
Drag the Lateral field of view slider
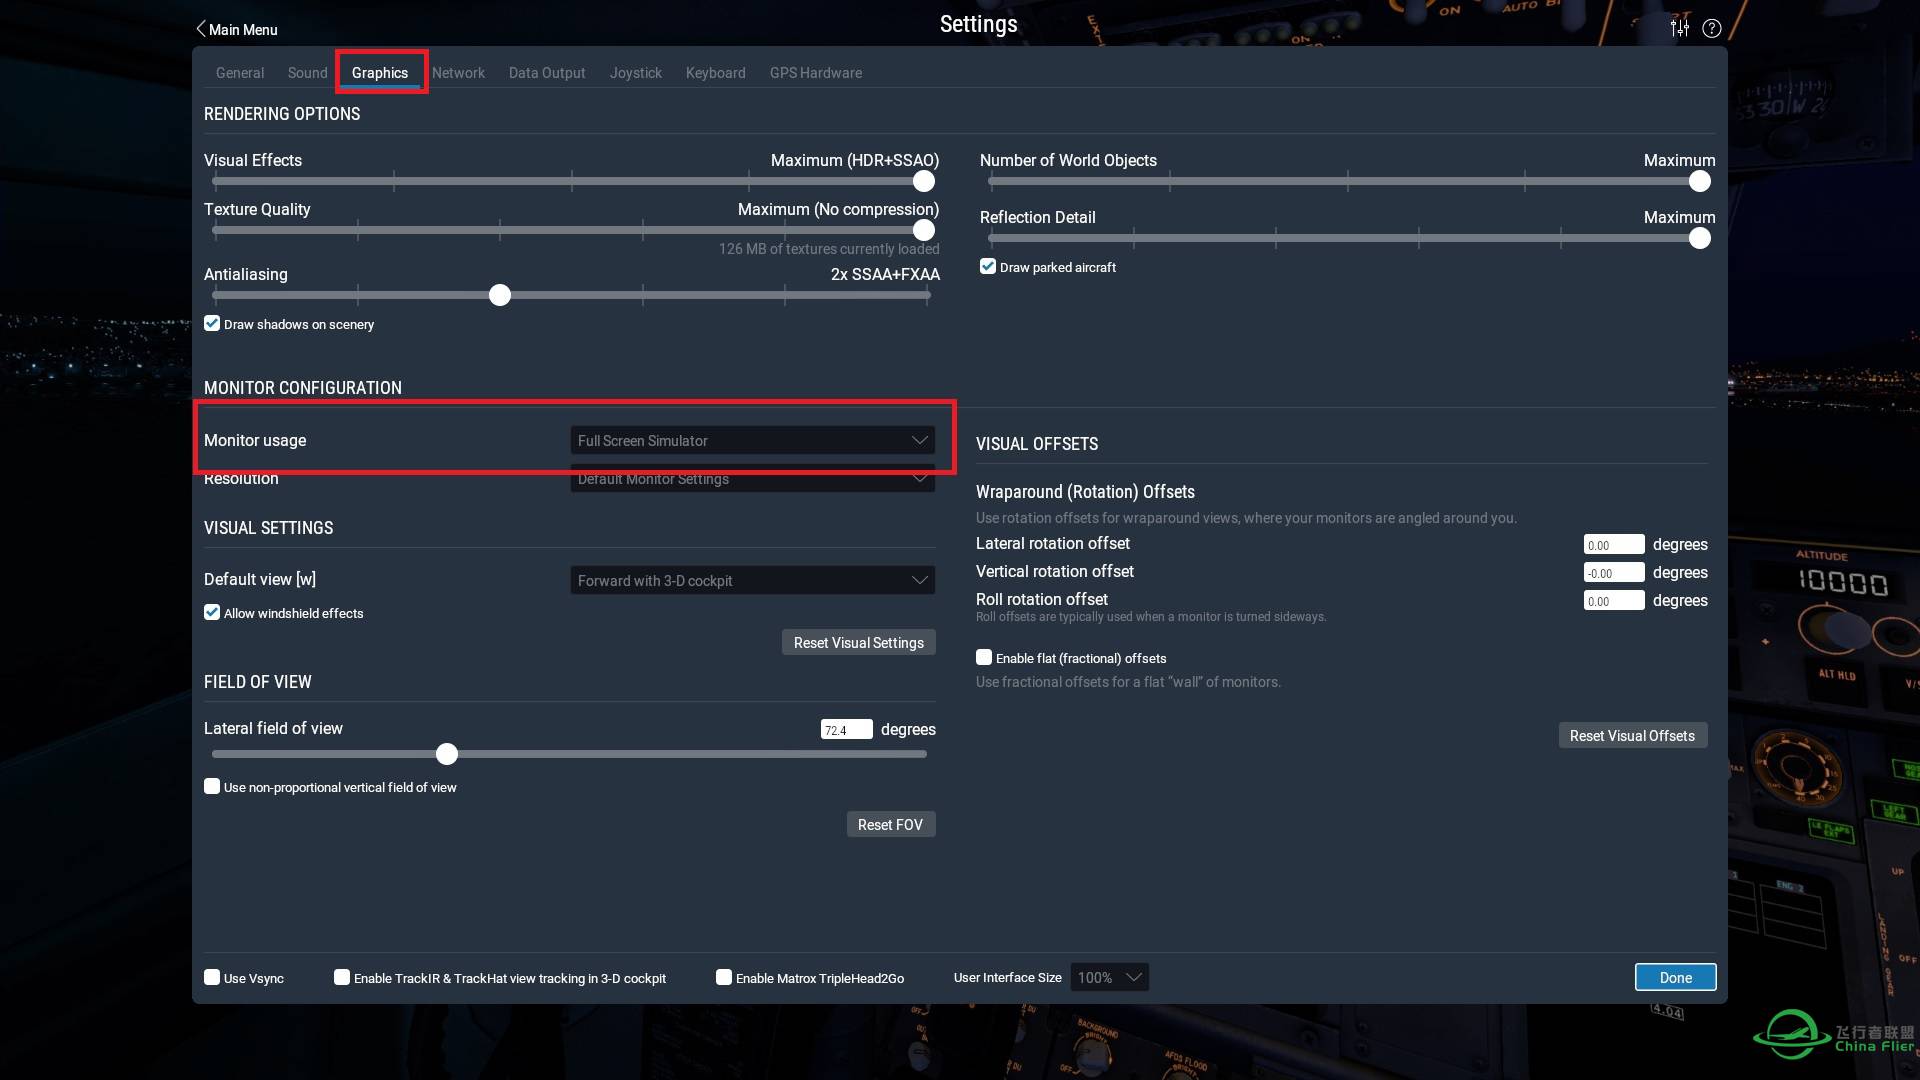[446, 753]
